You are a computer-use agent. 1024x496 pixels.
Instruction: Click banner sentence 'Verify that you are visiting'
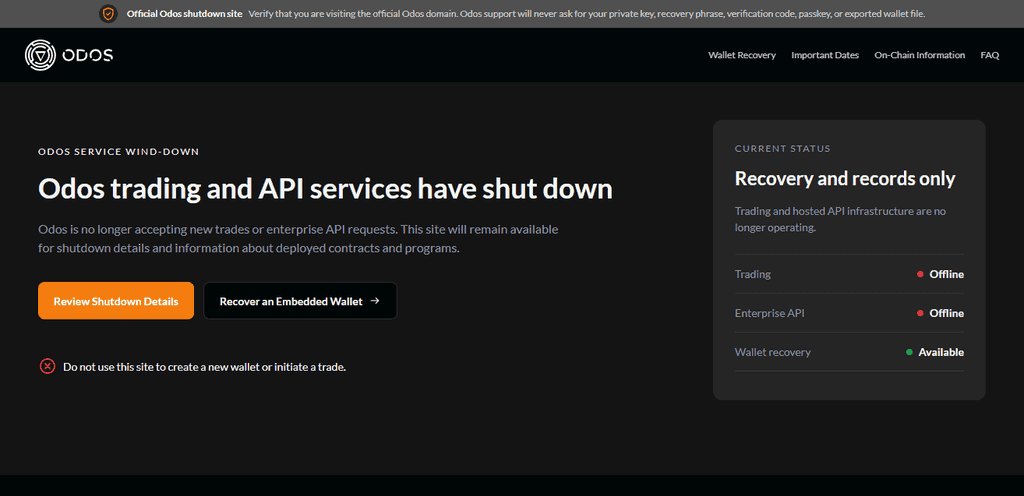point(586,14)
